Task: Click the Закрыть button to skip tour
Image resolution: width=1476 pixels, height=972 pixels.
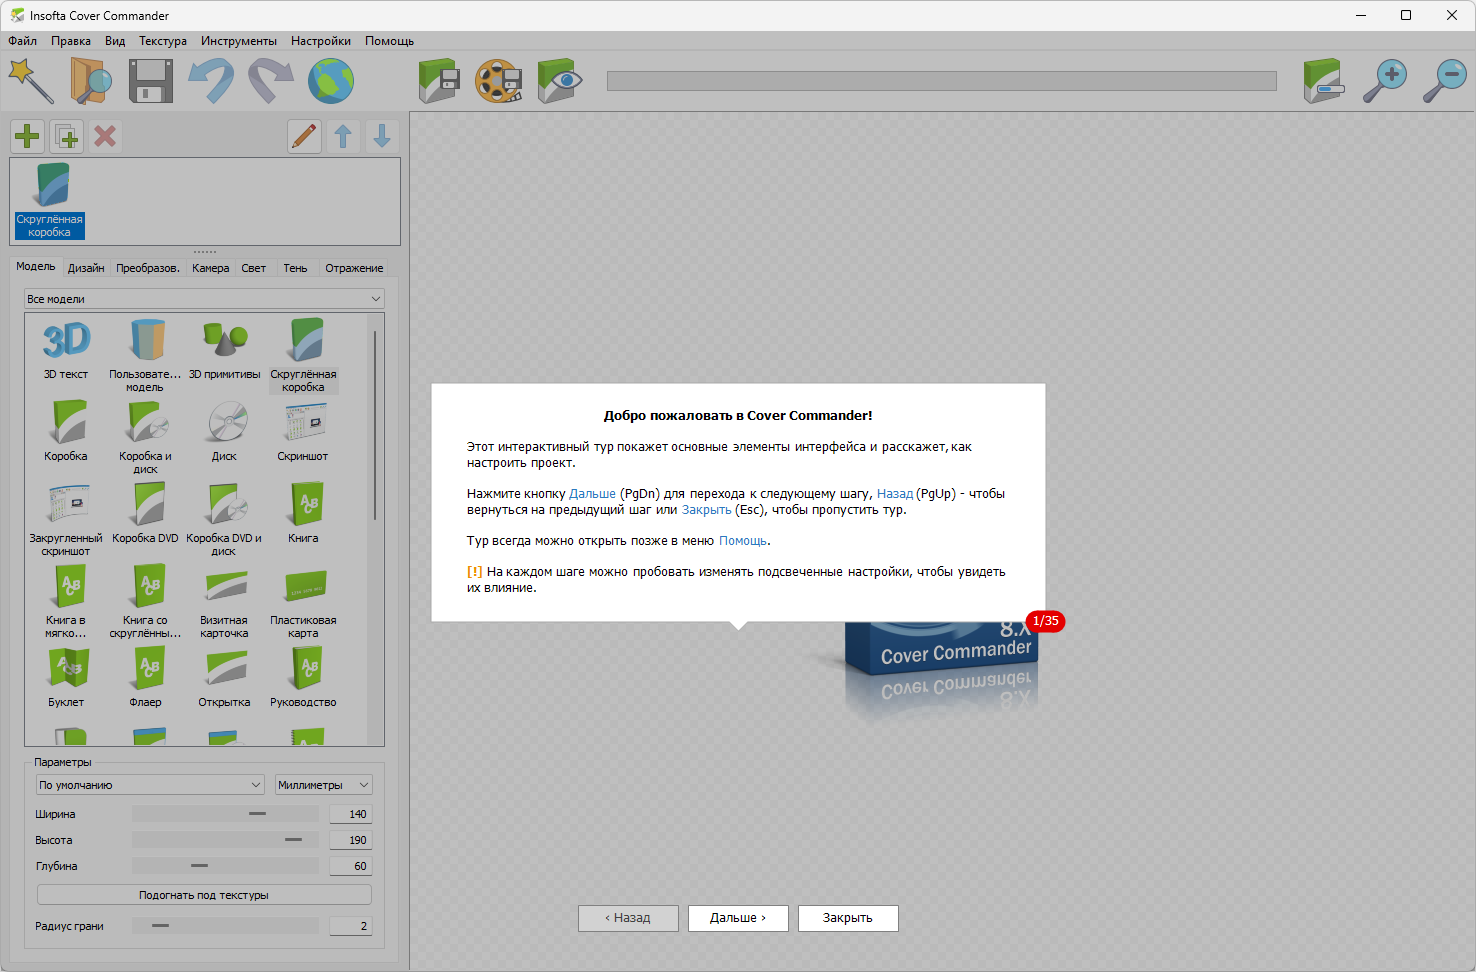Action: tap(848, 918)
